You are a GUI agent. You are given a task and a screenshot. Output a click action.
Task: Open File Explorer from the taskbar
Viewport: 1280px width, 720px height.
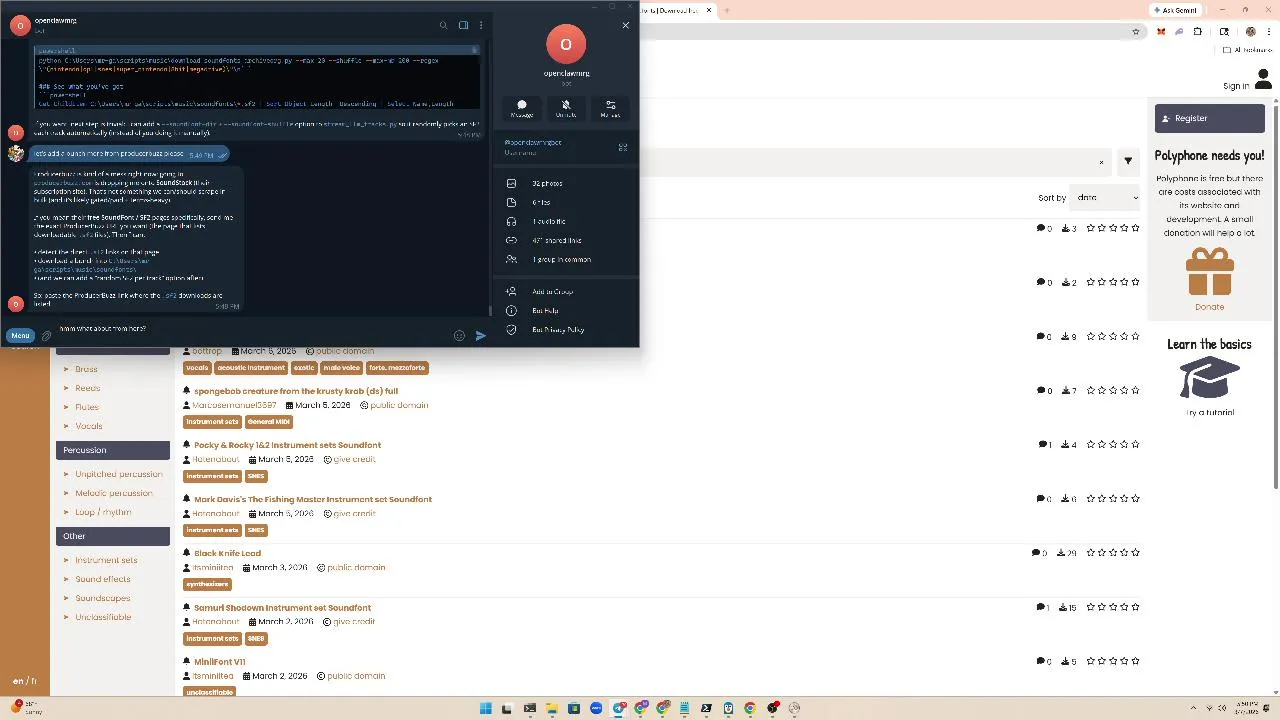click(x=551, y=708)
